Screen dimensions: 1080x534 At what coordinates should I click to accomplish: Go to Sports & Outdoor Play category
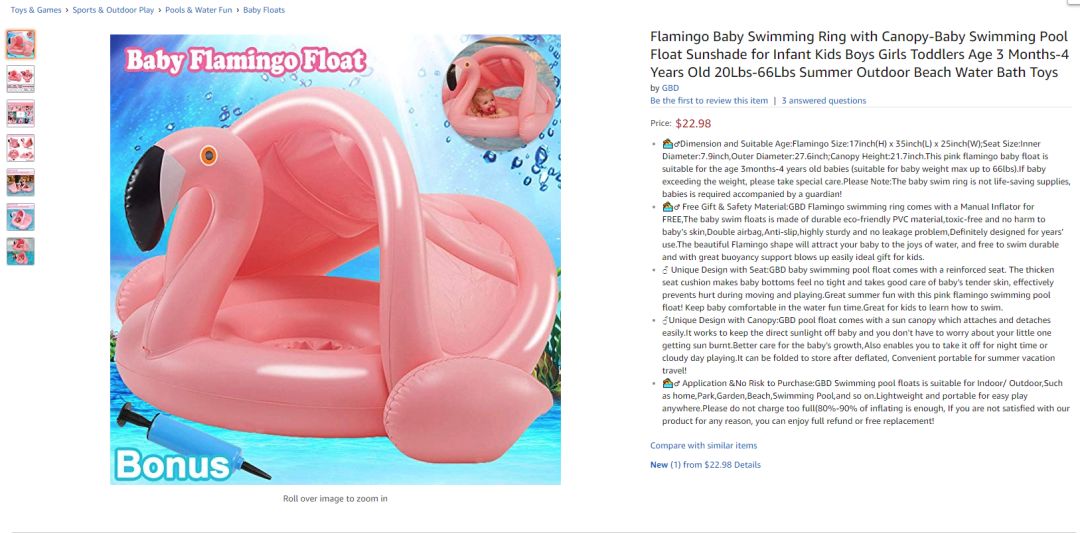[113, 10]
